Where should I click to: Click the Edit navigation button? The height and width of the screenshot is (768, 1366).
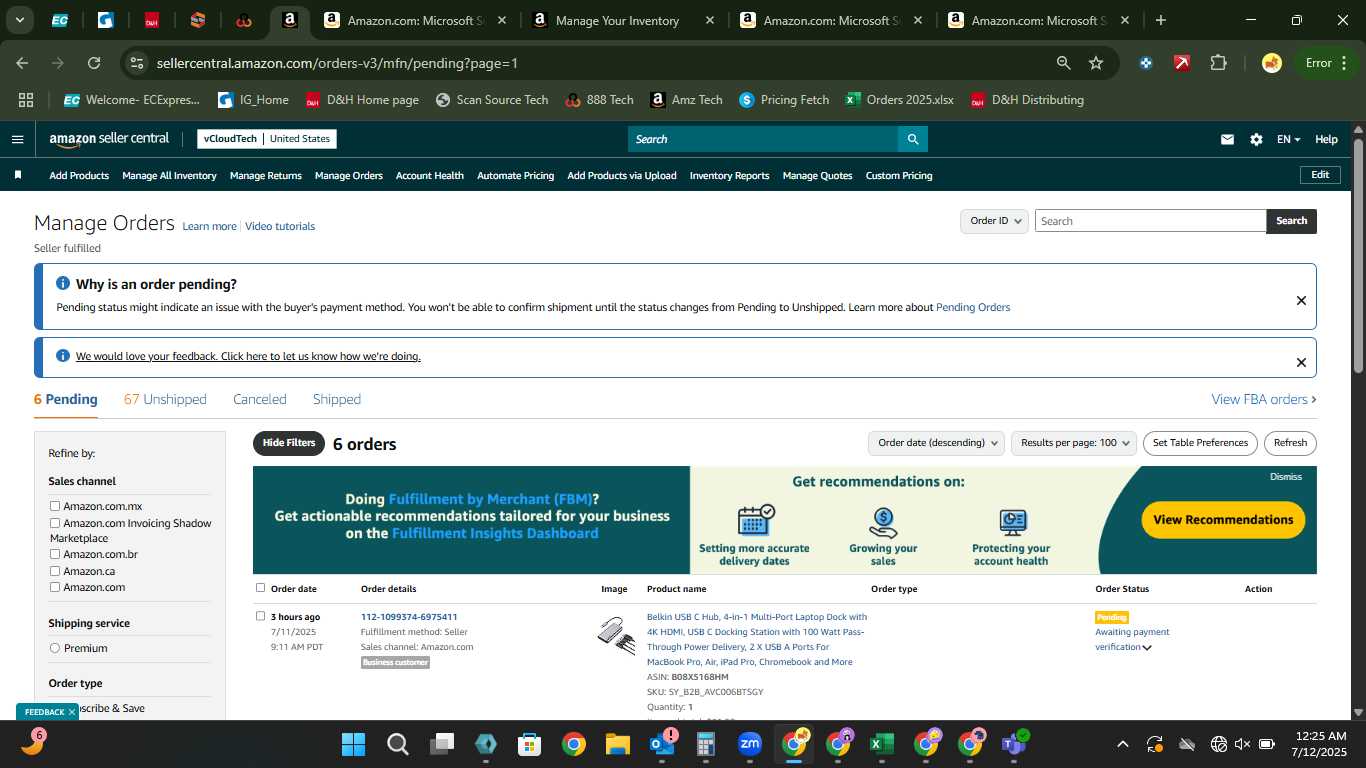click(1320, 175)
